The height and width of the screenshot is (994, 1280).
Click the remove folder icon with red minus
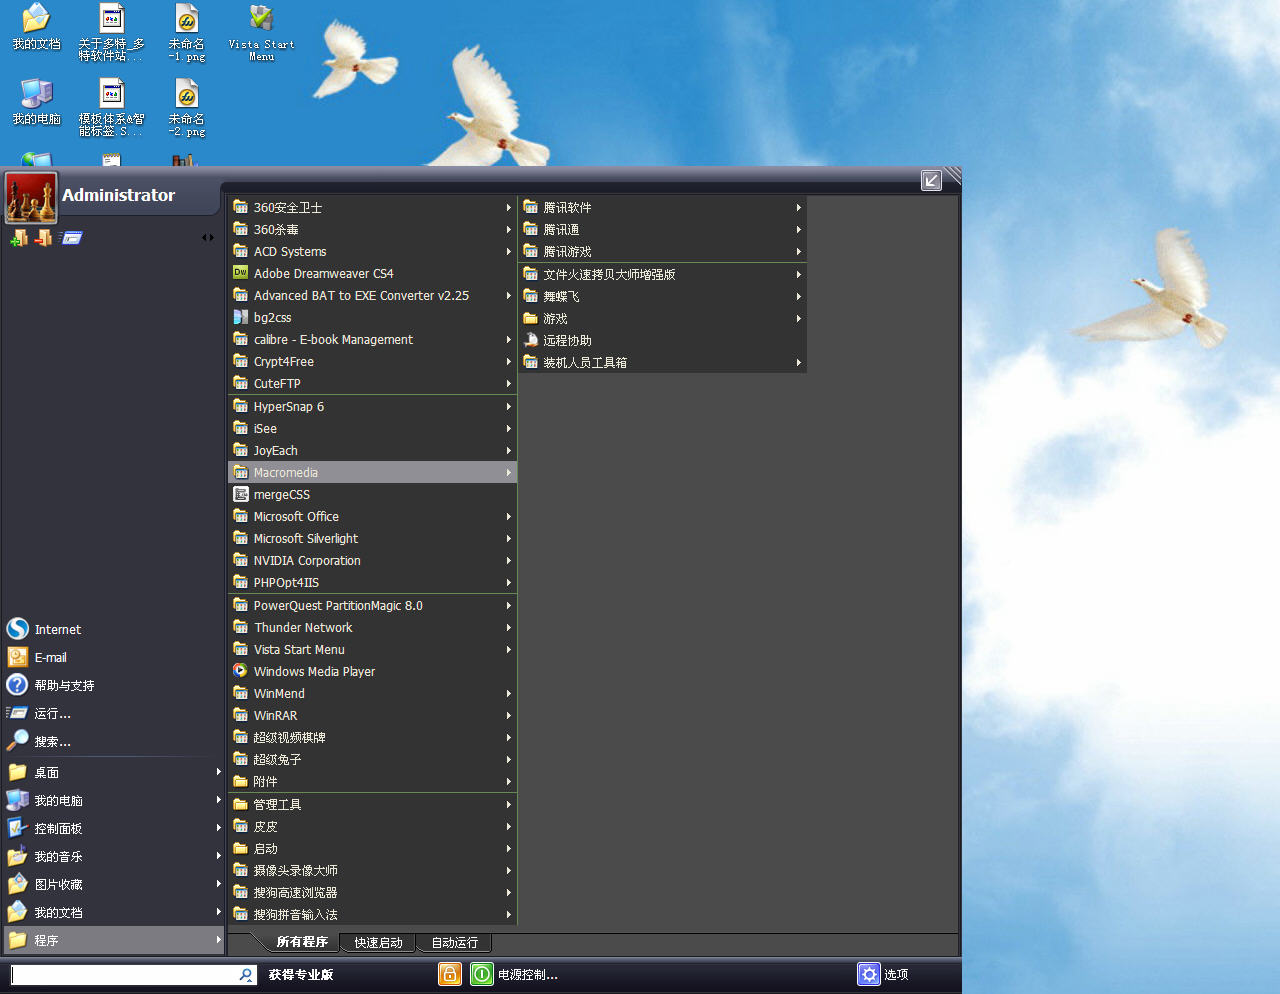click(43, 238)
